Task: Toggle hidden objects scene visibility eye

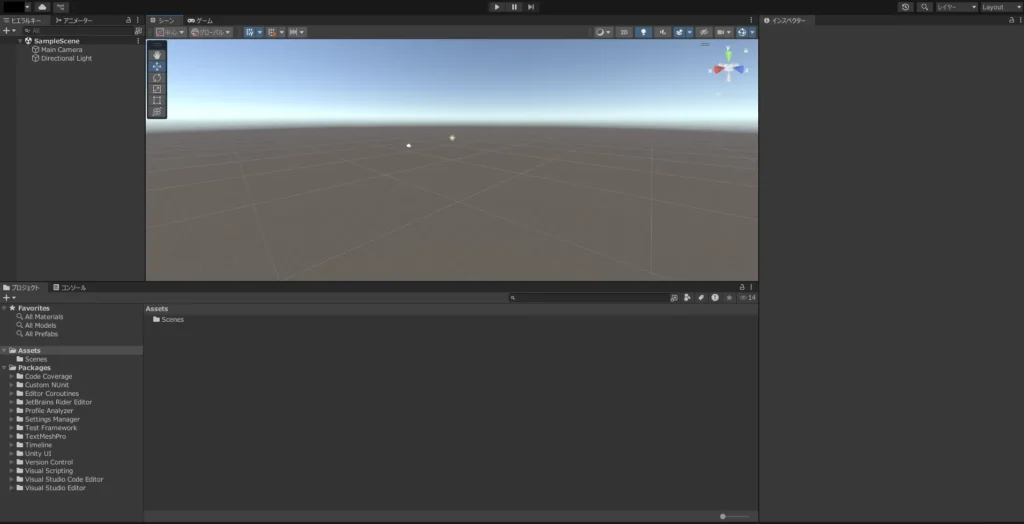Action: click(703, 32)
